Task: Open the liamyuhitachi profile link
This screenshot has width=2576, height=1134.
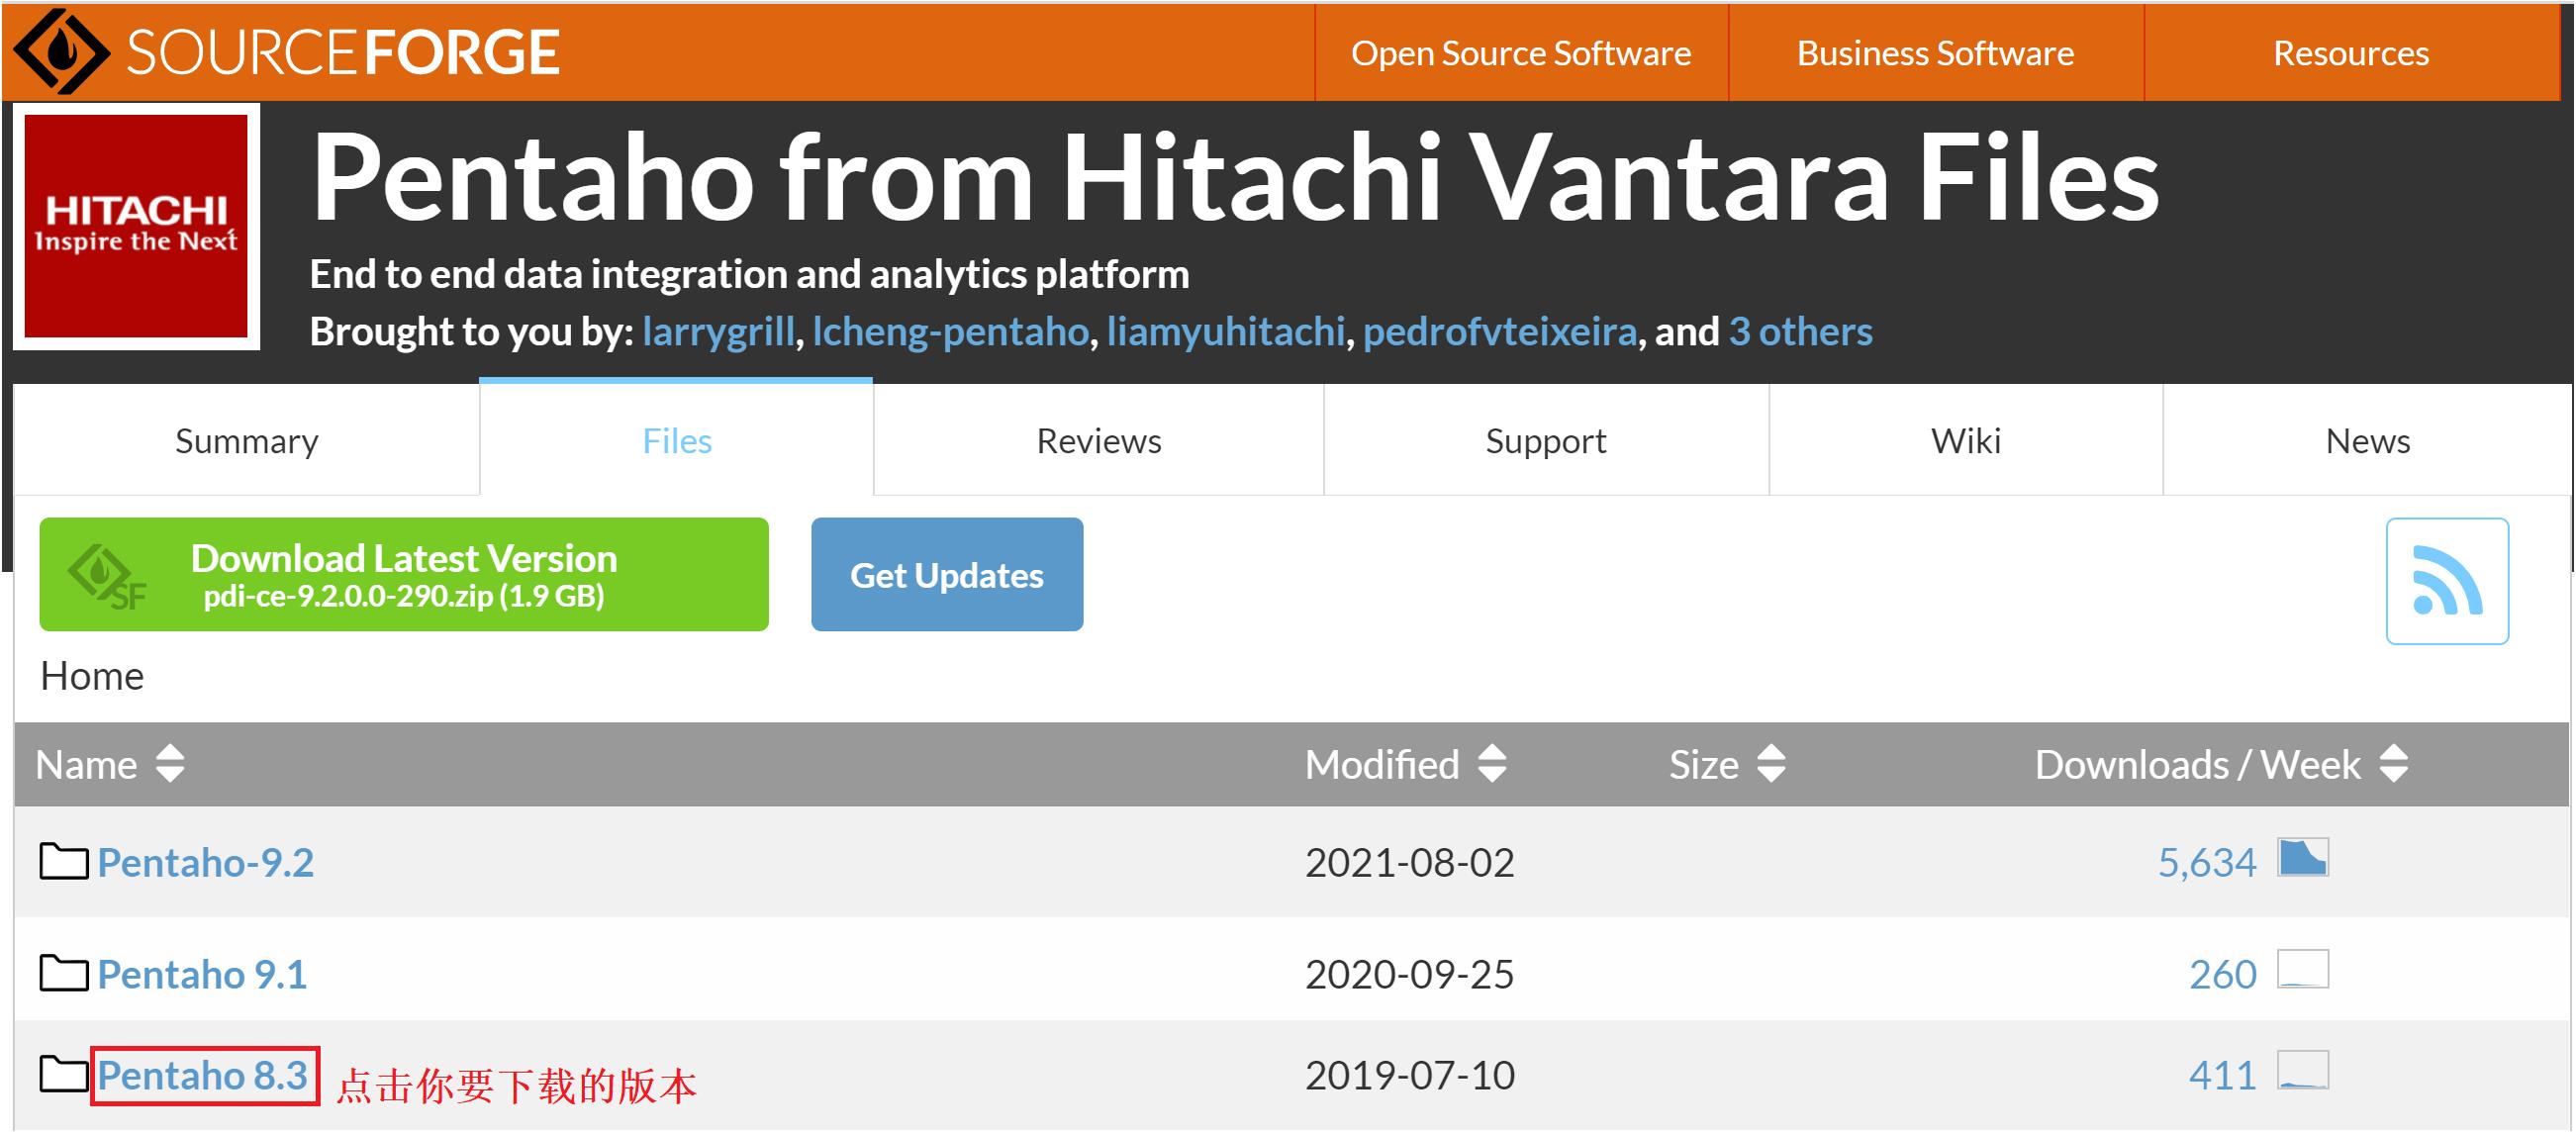Action: click(x=1226, y=331)
